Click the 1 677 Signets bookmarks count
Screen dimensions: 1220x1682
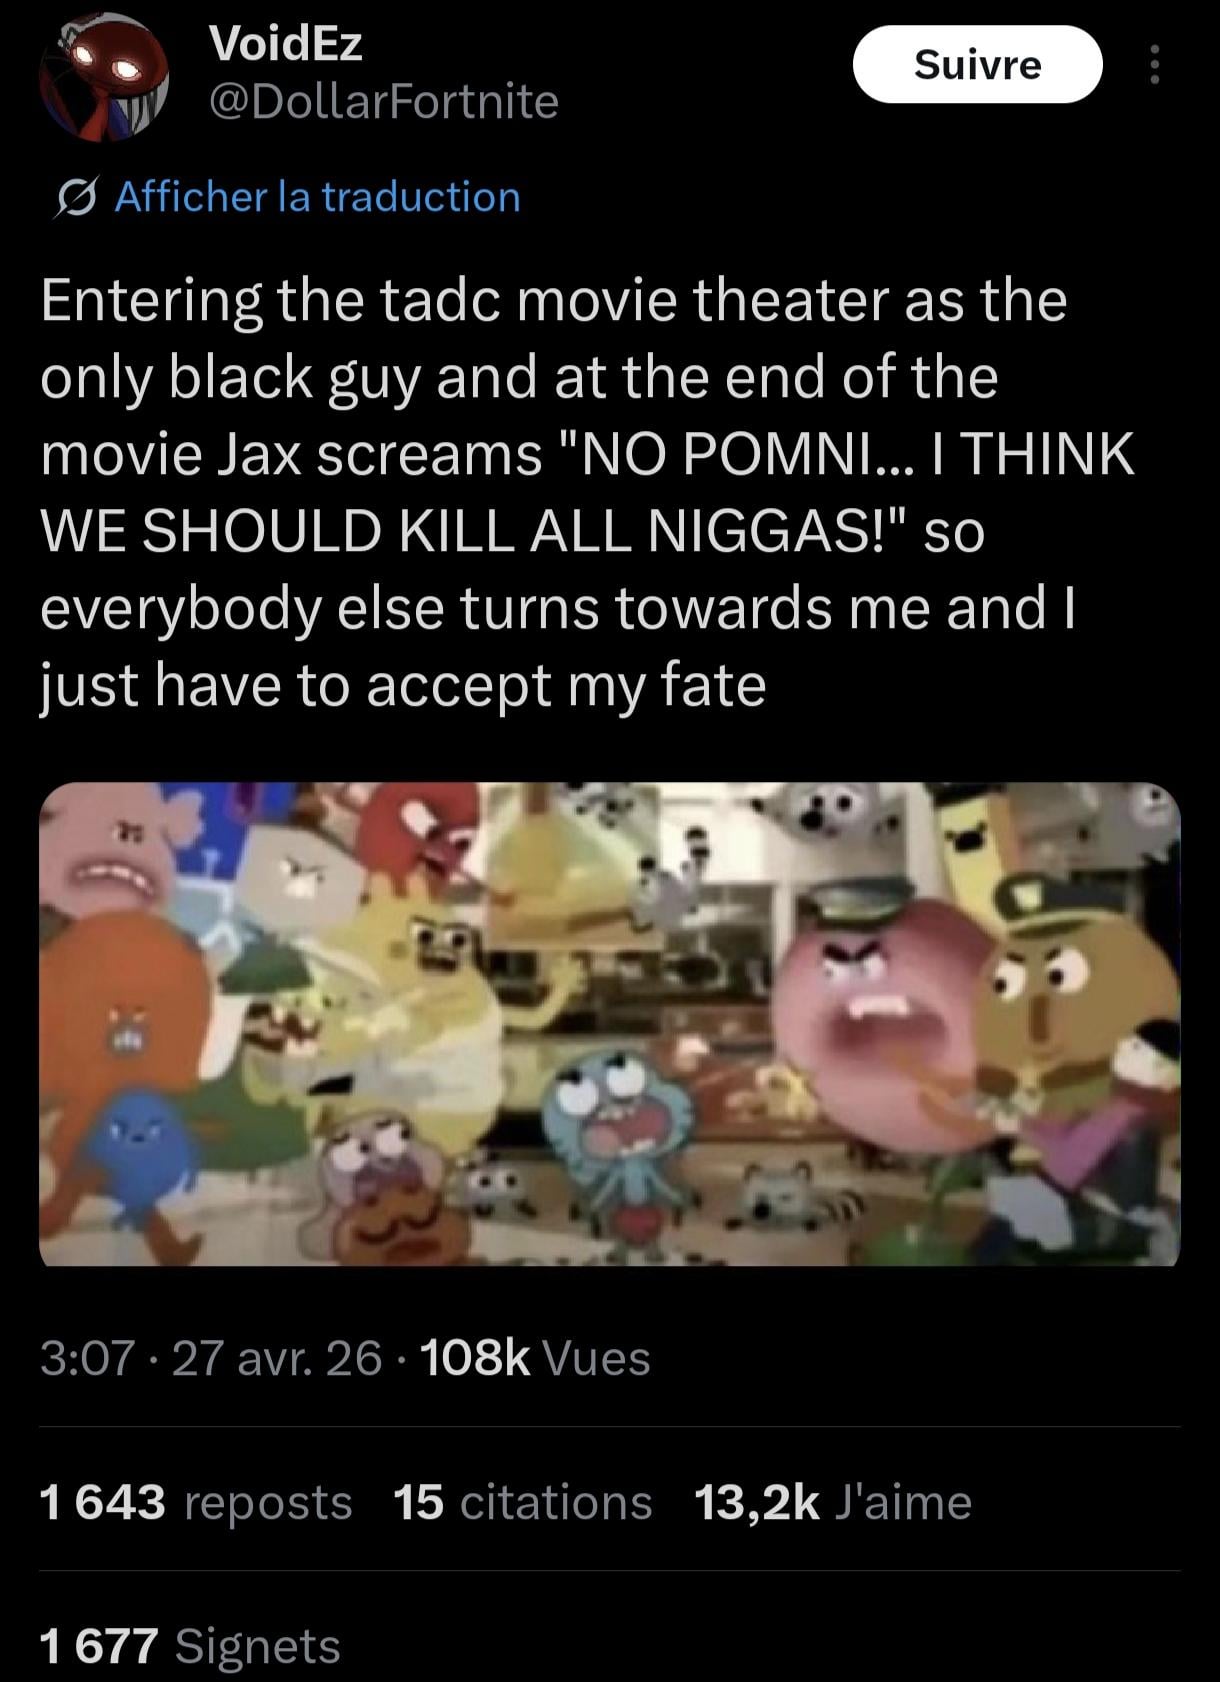(x=190, y=1646)
